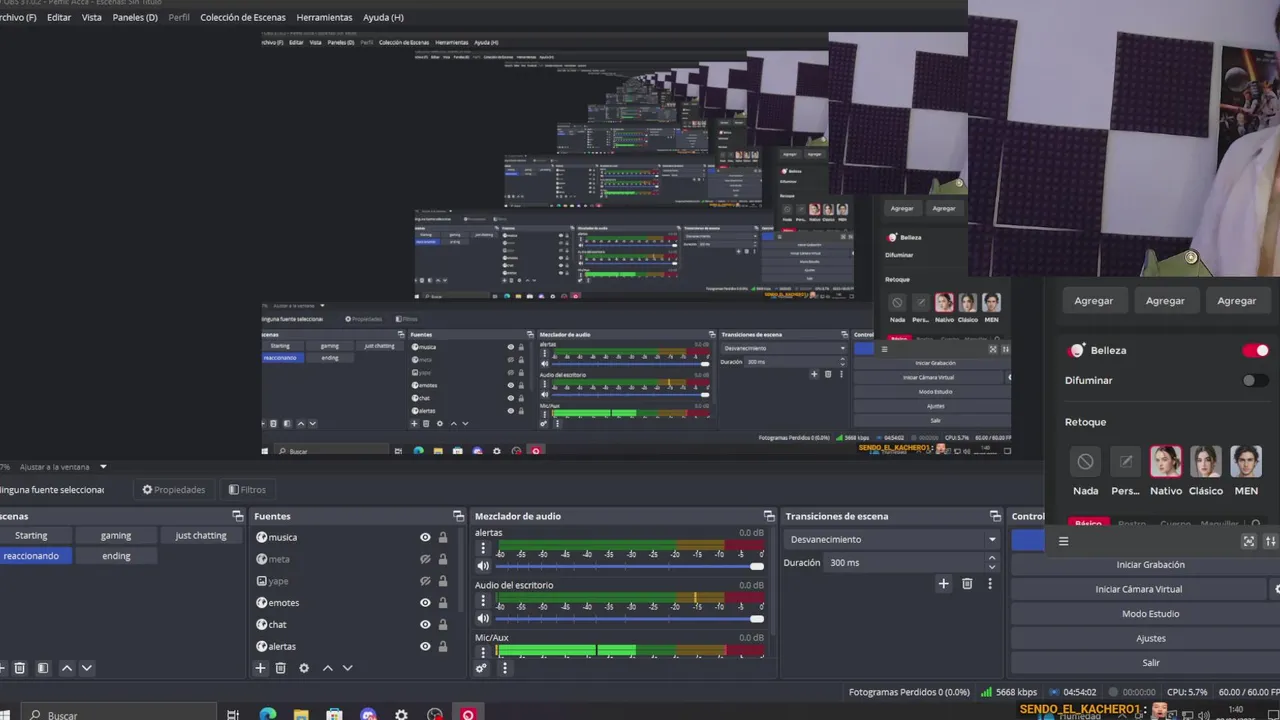Screen dimensions: 1280x720
Task: Open Ajustes
Action: tap(1150, 638)
